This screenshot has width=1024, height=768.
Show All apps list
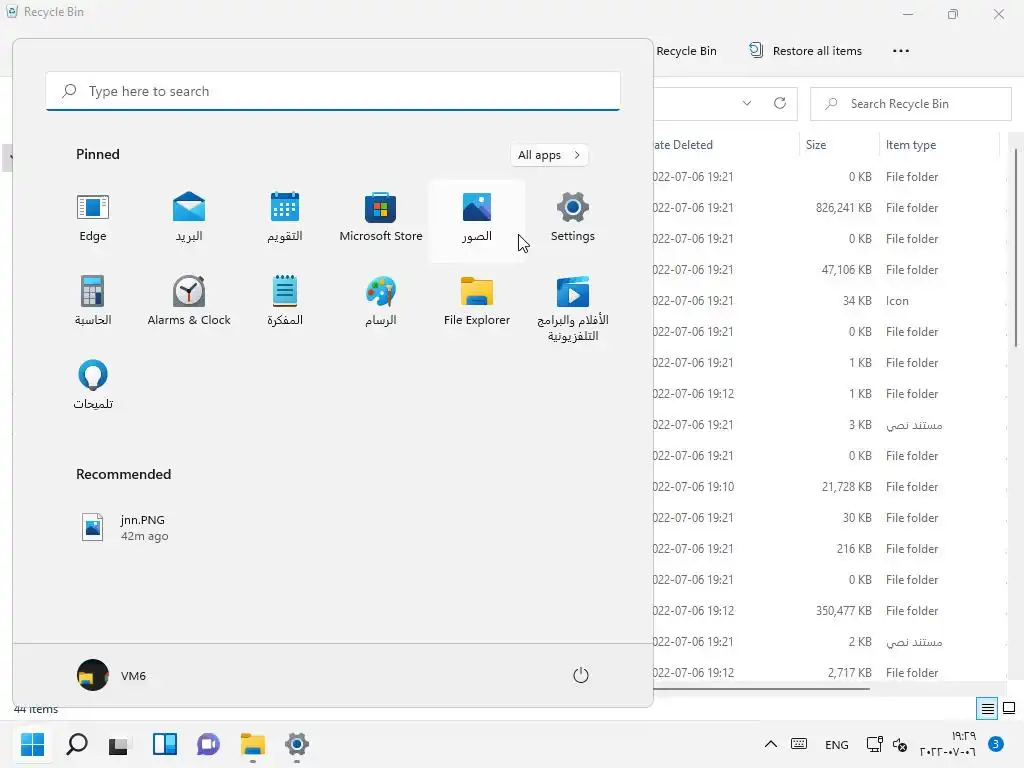coord(549,155)
